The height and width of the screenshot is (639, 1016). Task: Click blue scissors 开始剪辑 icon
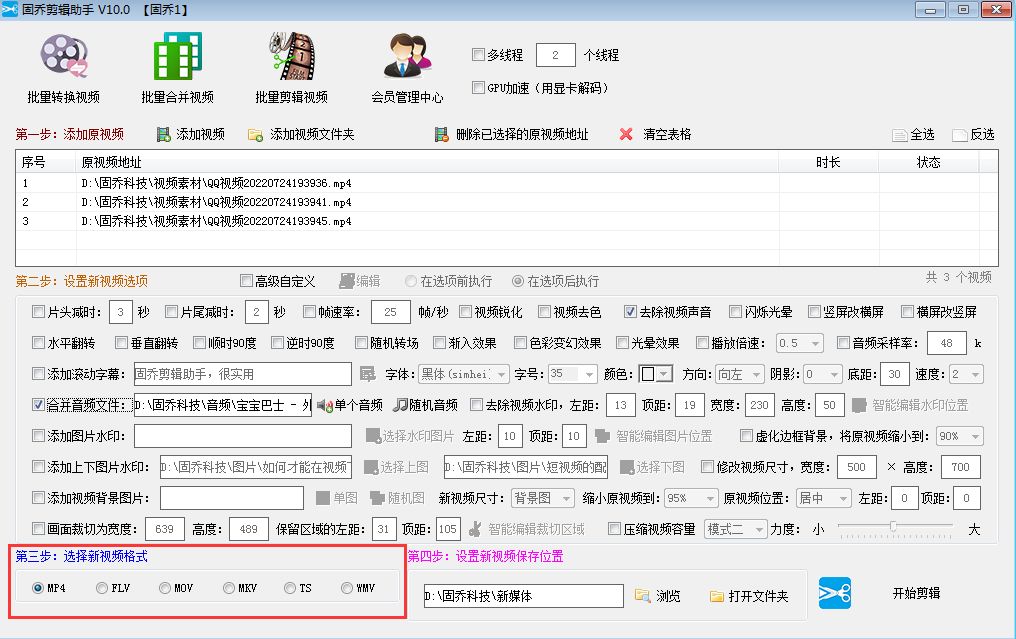835,593
